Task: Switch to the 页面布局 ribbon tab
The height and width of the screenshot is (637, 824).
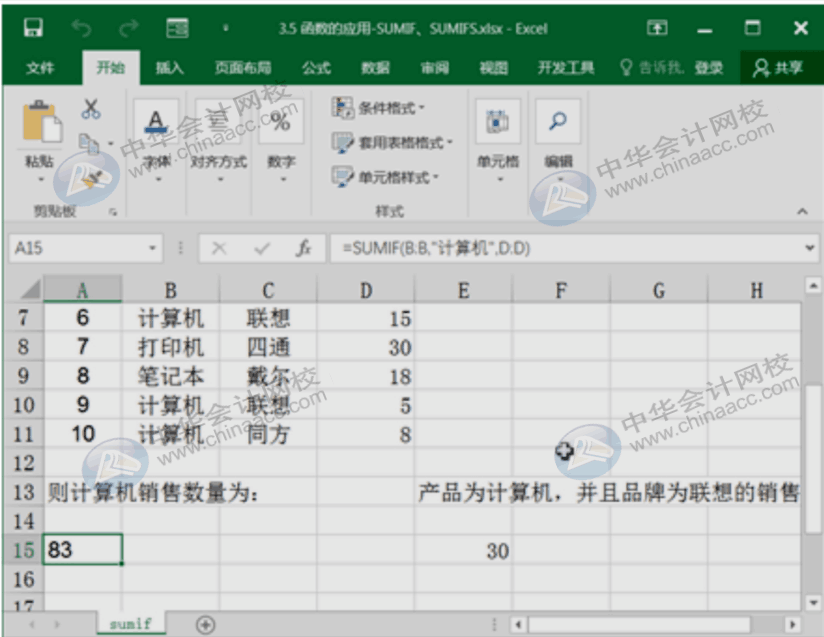Action: (243, 67)
